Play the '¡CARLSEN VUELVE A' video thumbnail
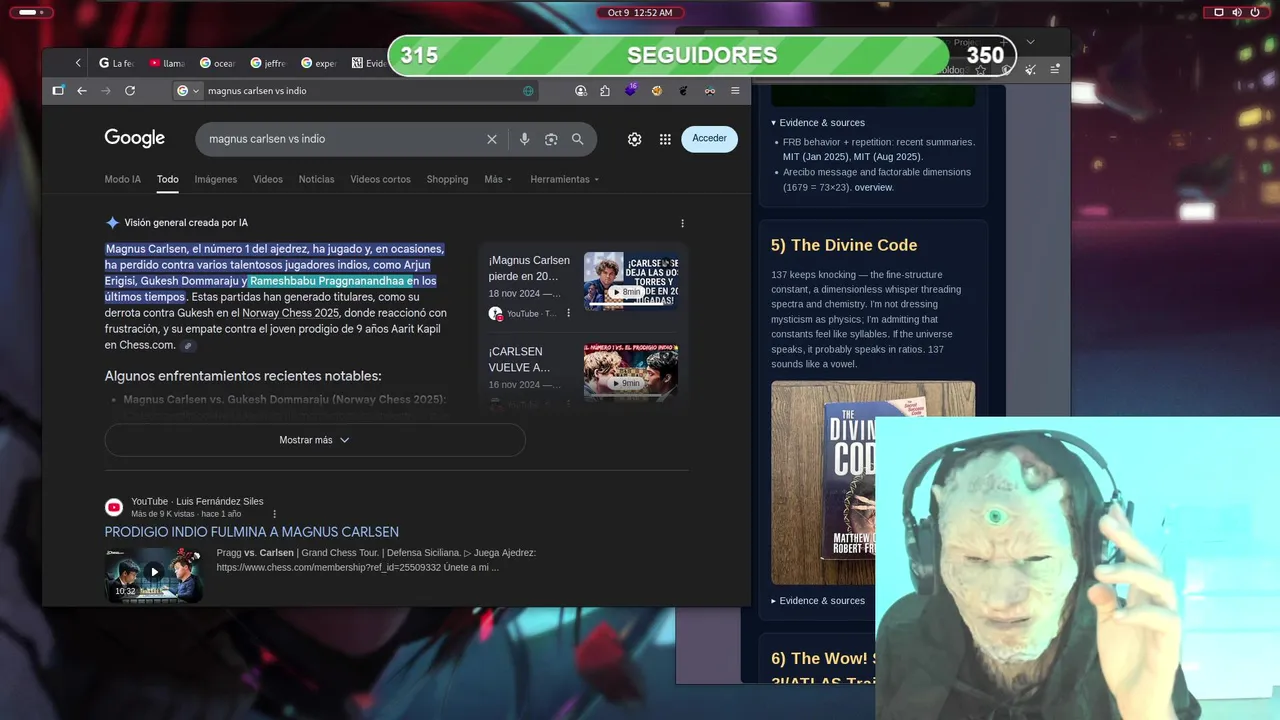This screenshot has height=720, width=1280. coord(631,372)
